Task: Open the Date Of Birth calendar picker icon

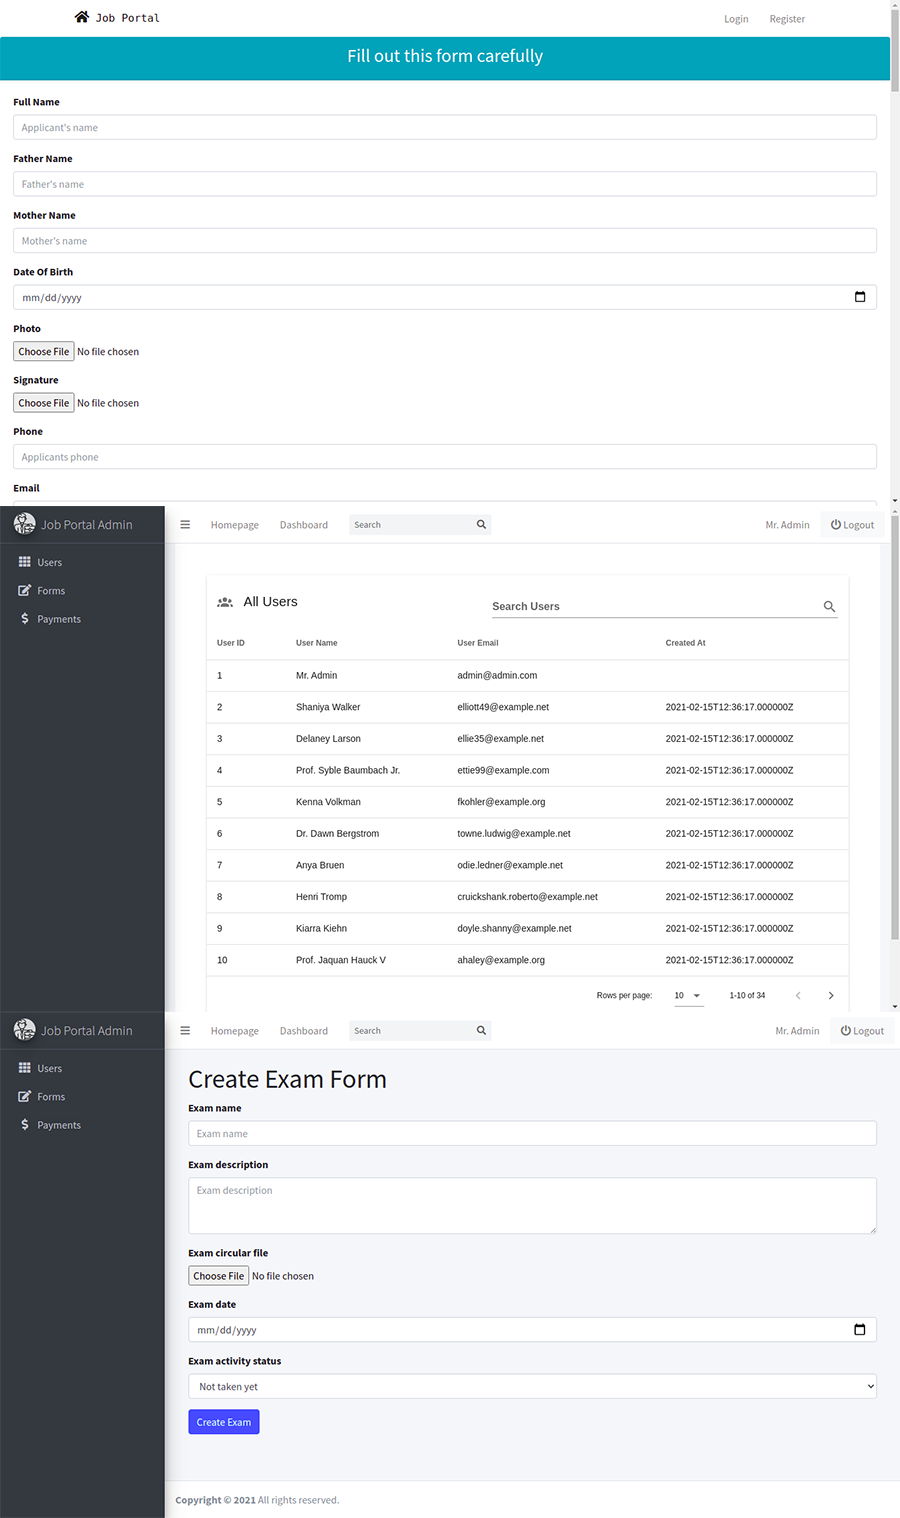Action: [x=859, y=297]
